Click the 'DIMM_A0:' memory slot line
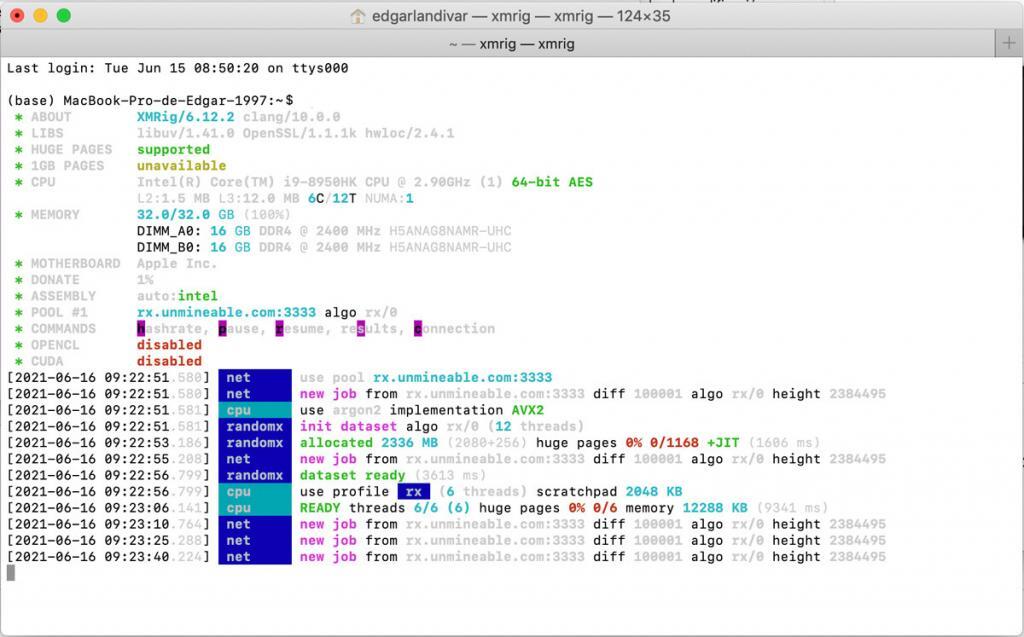The width and height of the screenshot is (1024, 637). coord(324,231)
